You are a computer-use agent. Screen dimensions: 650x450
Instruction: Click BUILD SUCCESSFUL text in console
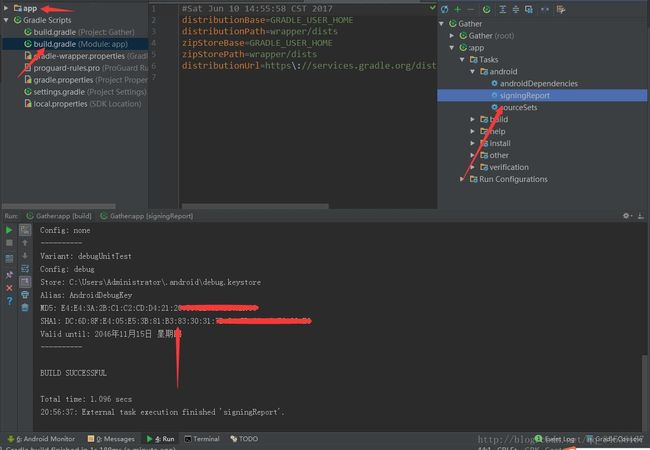pyautogui.click(x=73, y=373)
